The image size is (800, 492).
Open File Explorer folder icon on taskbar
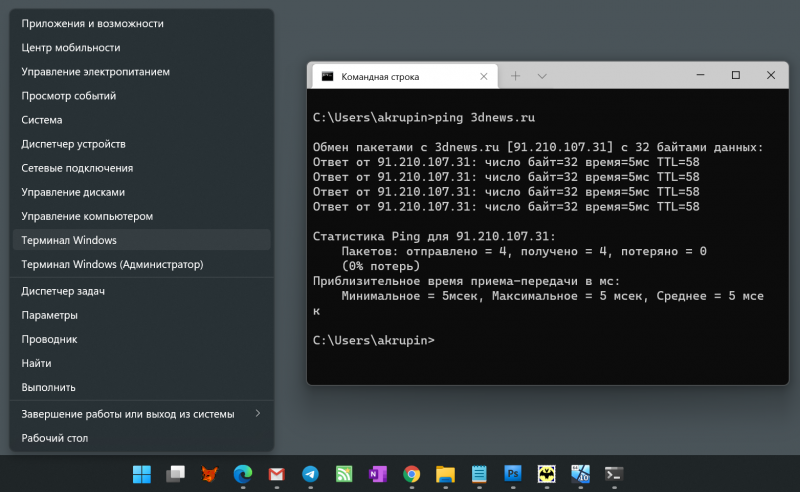pos(446,474)
